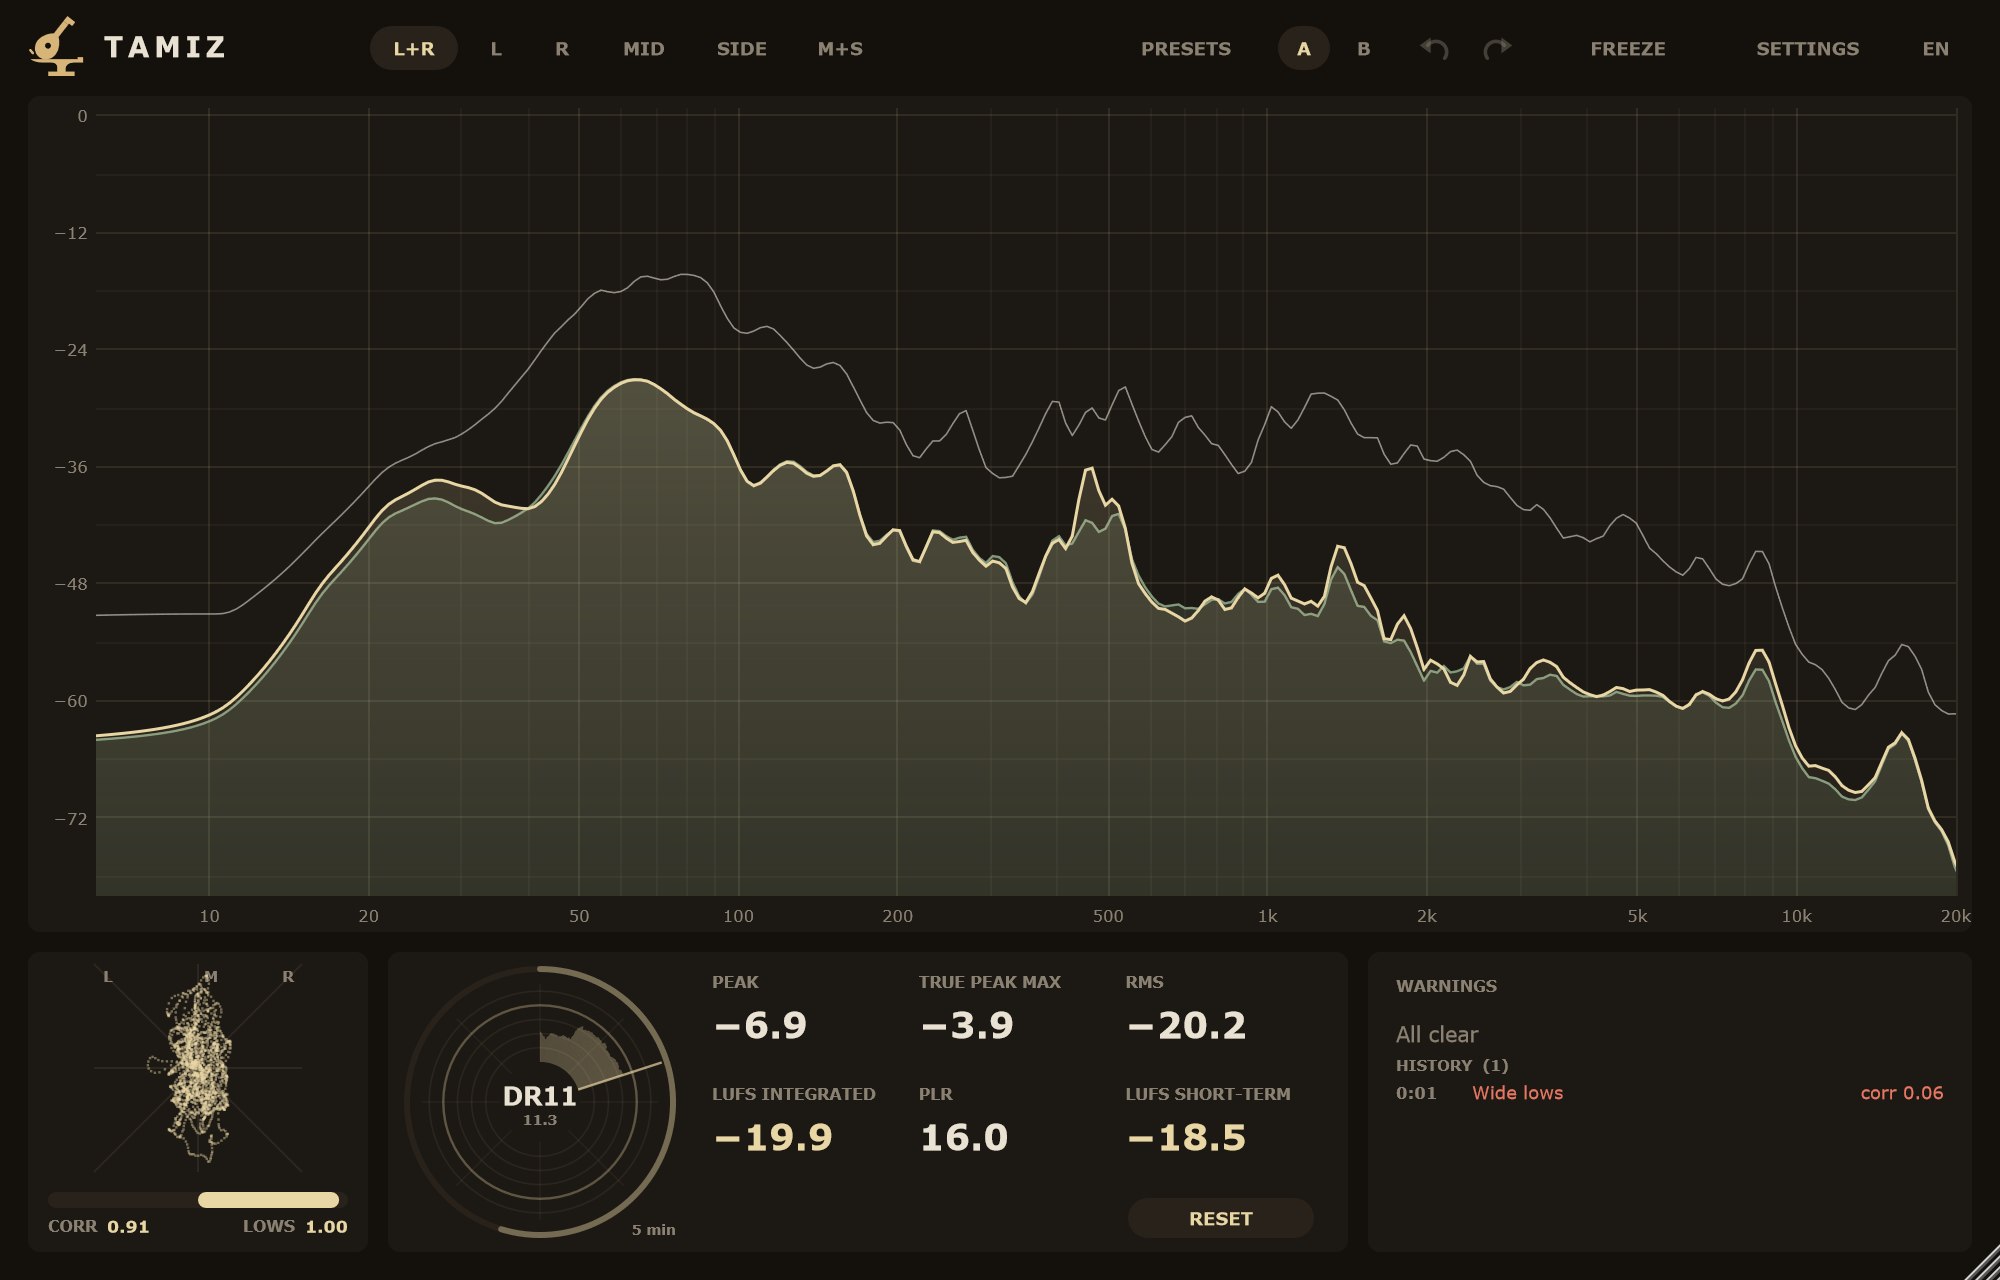Toggle FREEZE on the spectrum
The width and height of the screenshot is (2000, 1280).
point(1628,48)
